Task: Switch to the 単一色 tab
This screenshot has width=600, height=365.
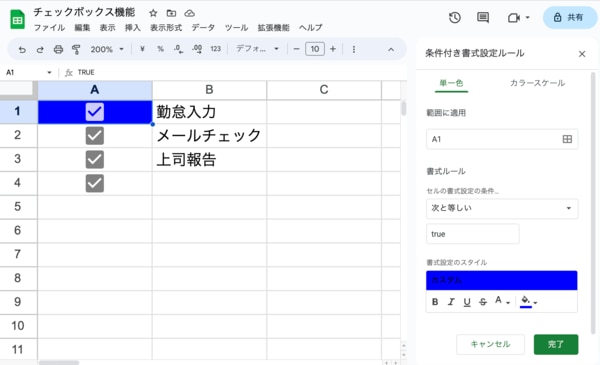Action: 451,83
